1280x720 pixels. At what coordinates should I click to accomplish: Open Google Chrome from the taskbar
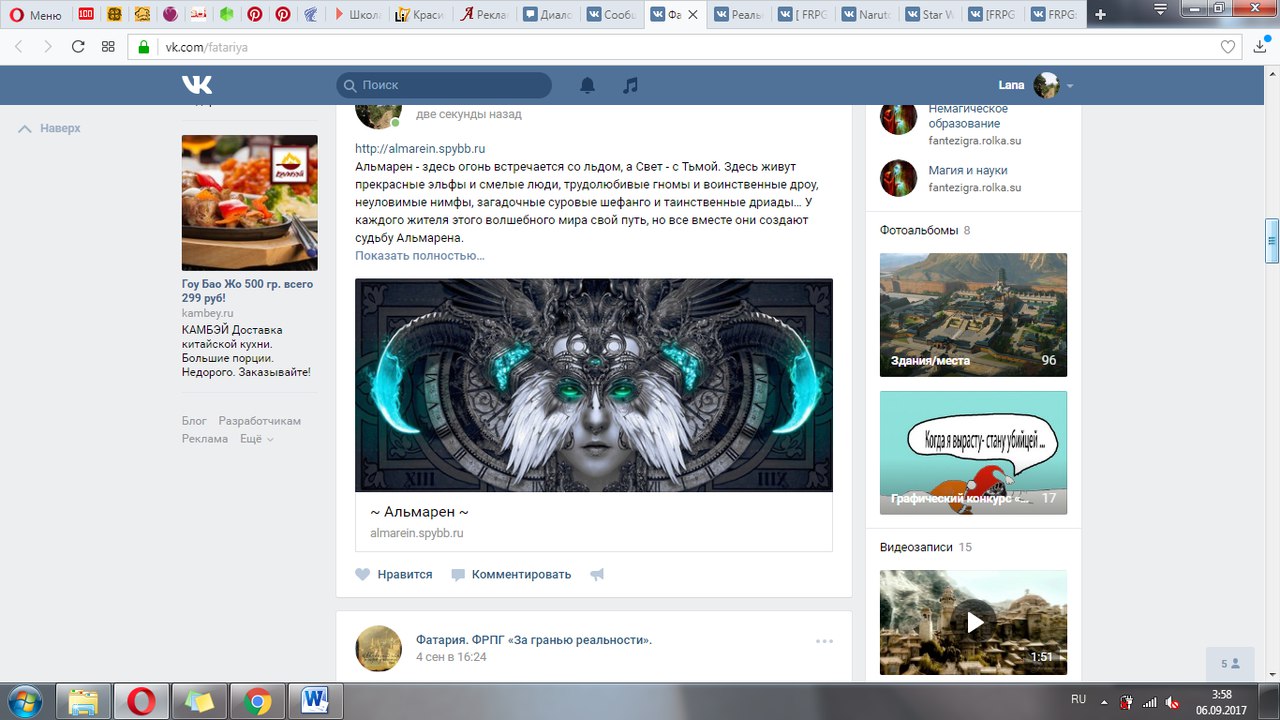(257, 702)
